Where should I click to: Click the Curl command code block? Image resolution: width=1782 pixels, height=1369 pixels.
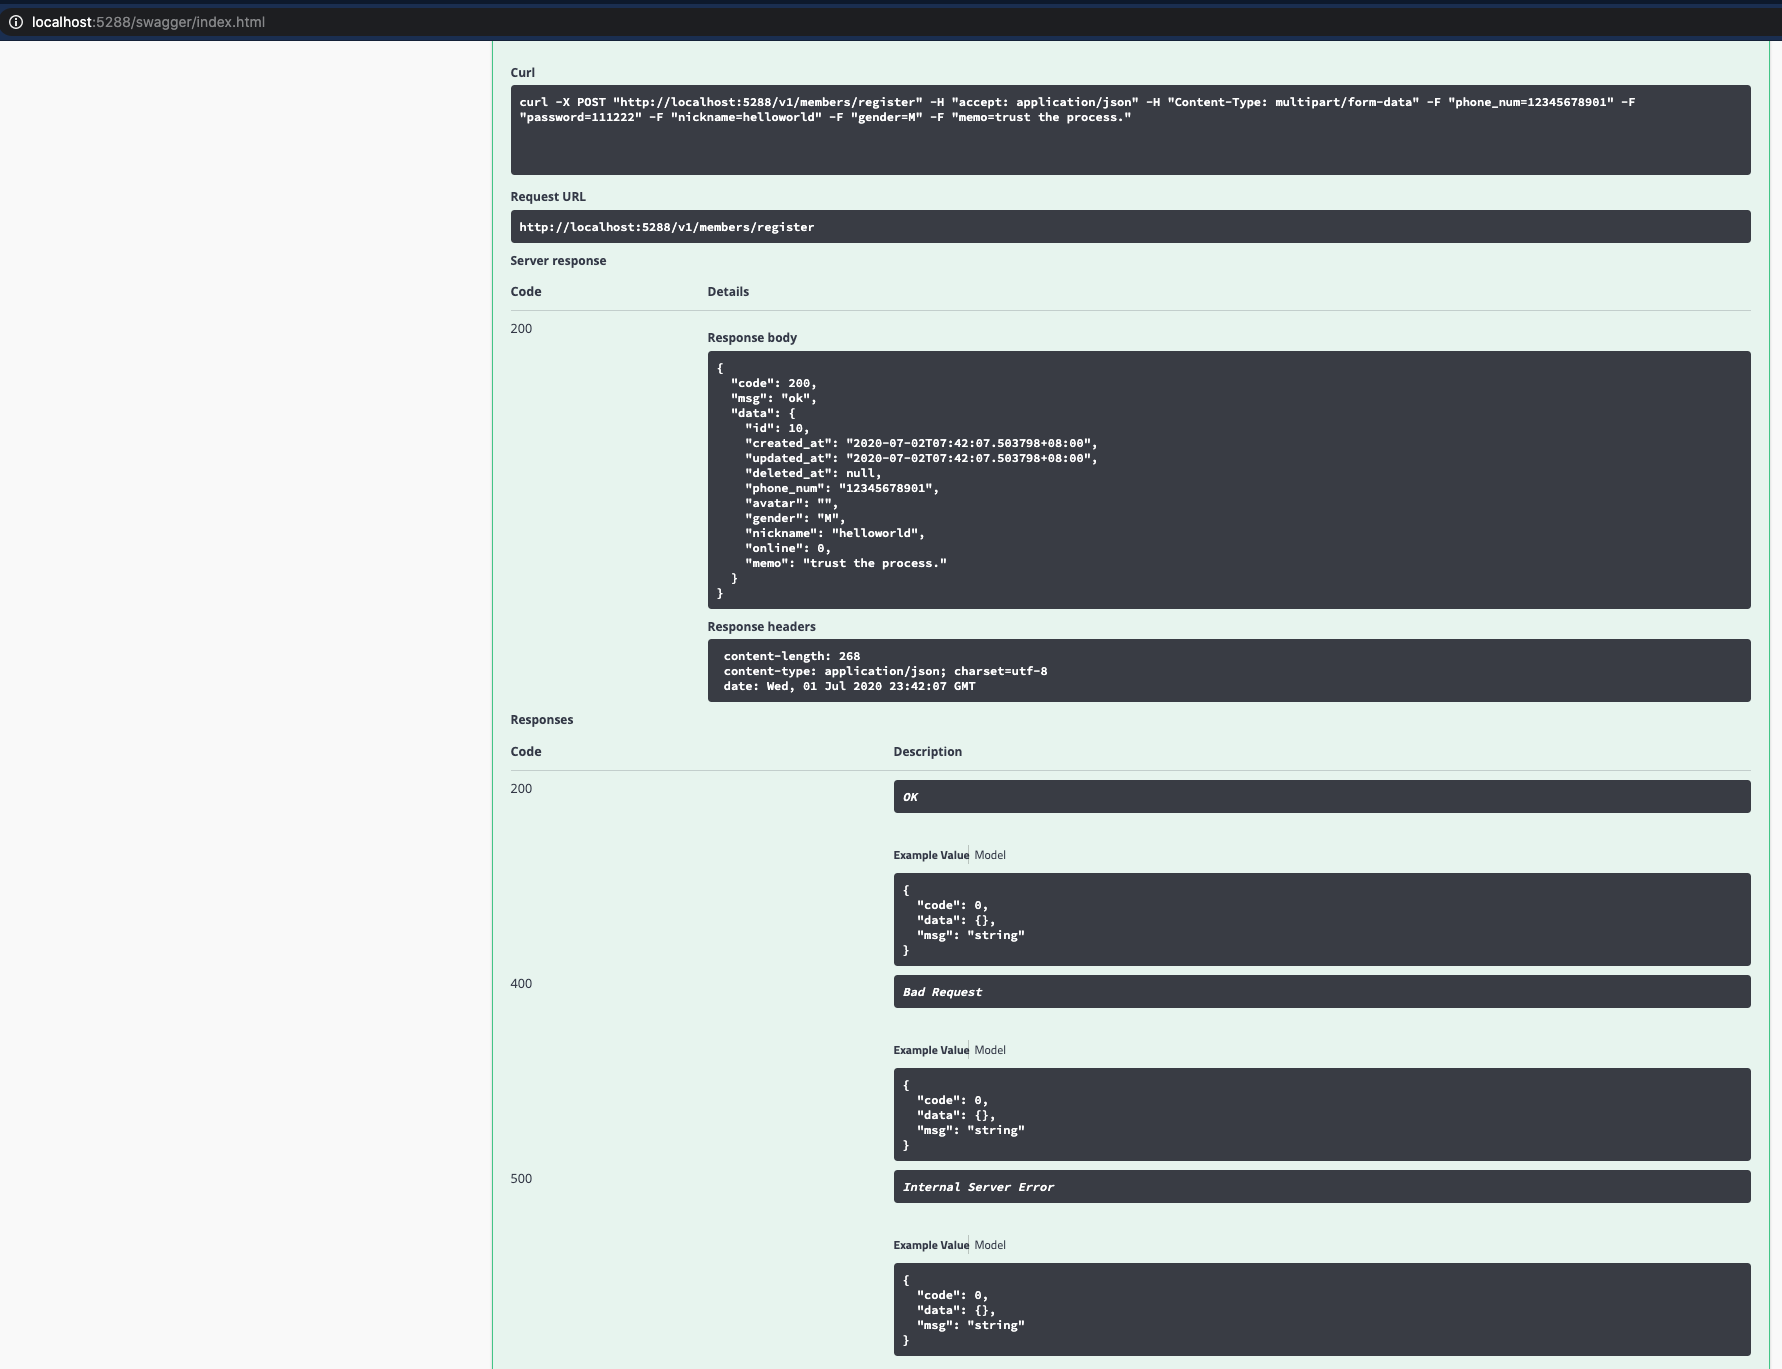1130,130
